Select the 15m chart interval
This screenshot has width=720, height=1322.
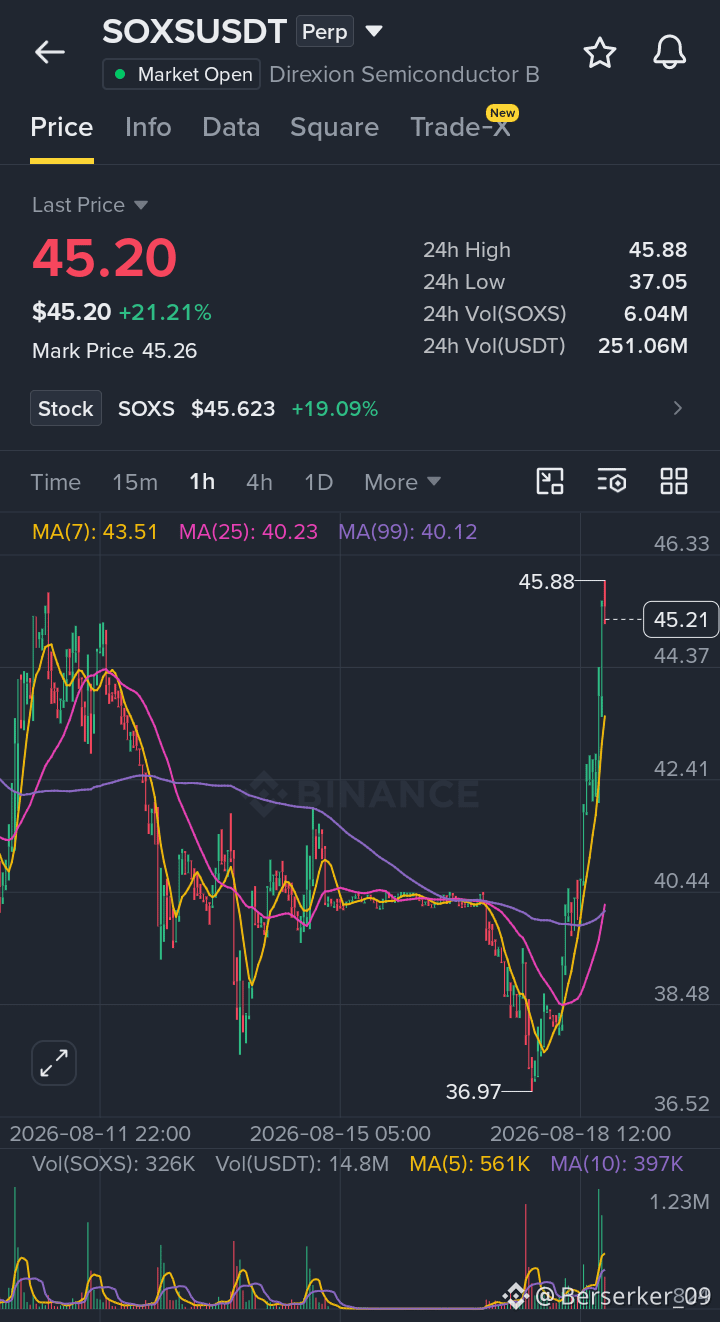(135, 482)
